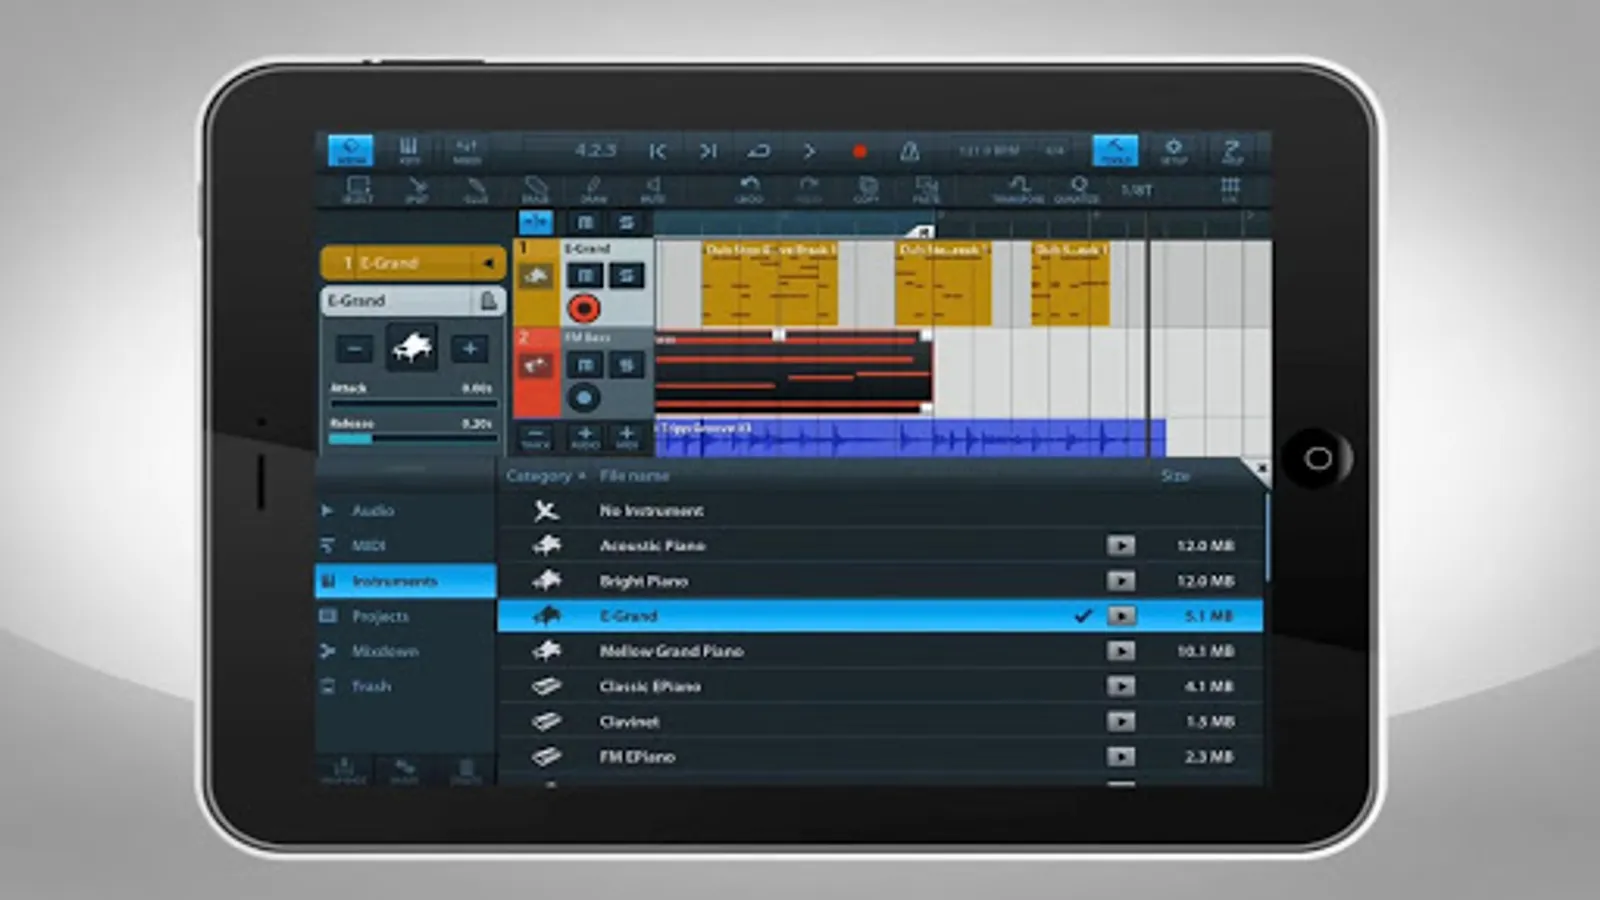Select the Erase tool
The image size is (1600, 900).
(x=535, y=188)
